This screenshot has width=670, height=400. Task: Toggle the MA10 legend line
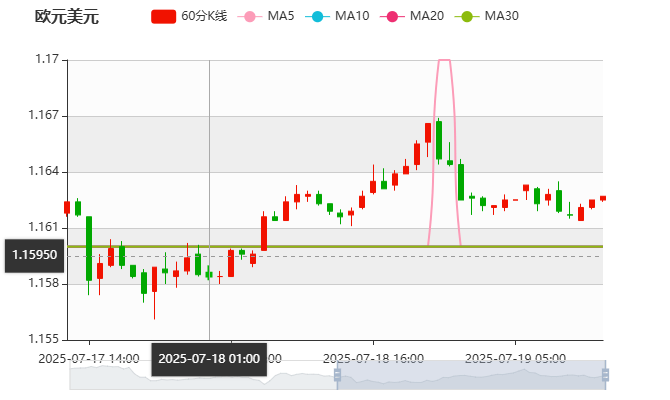pyautogui.click(x=337, y=16)
